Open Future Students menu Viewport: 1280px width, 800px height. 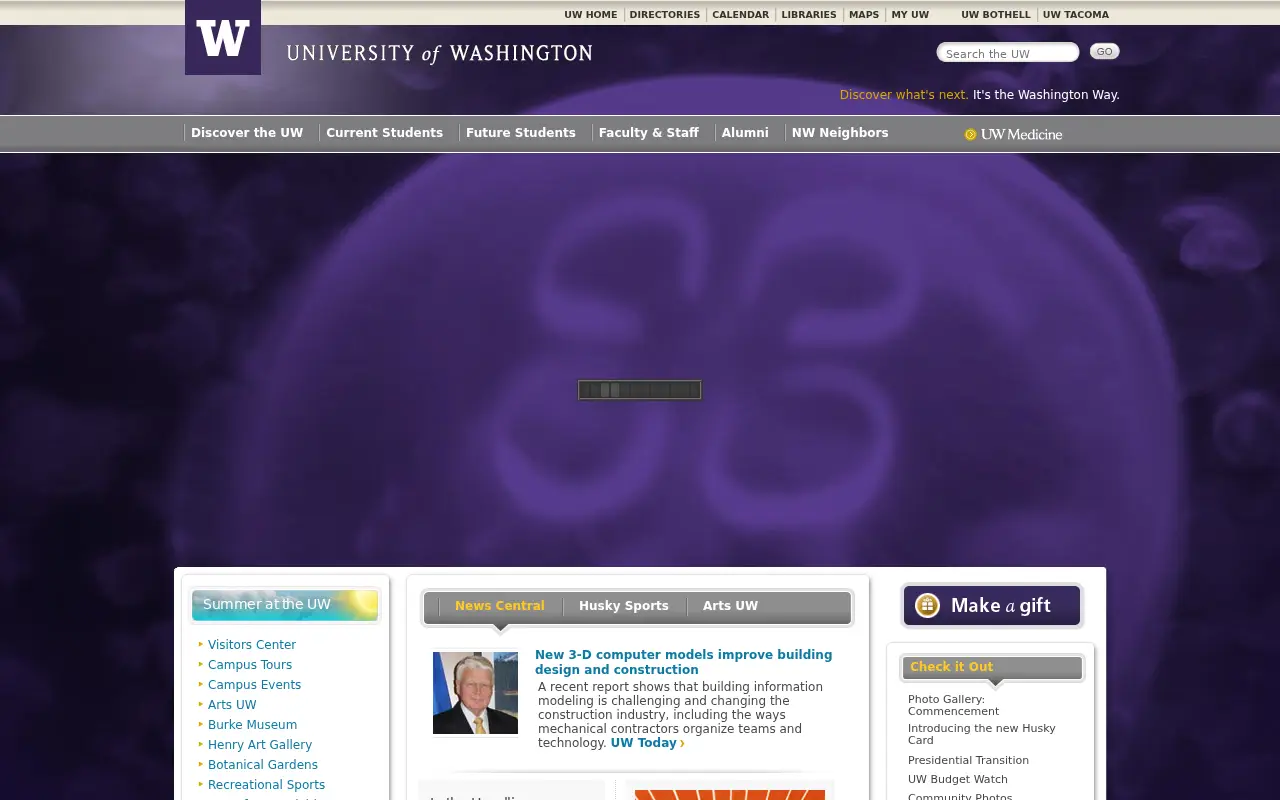(521, 133)
